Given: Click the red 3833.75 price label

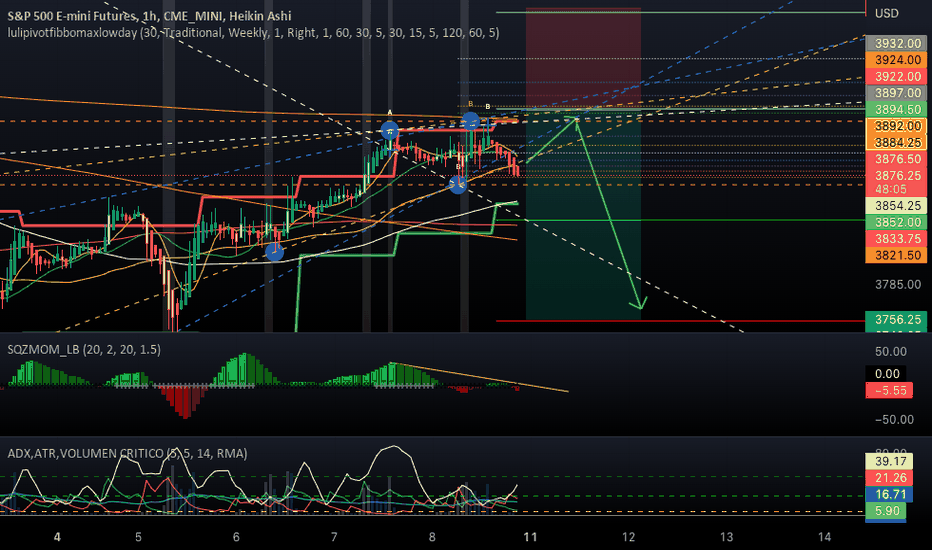Looking at the screenshot, I should click(896, 239).
